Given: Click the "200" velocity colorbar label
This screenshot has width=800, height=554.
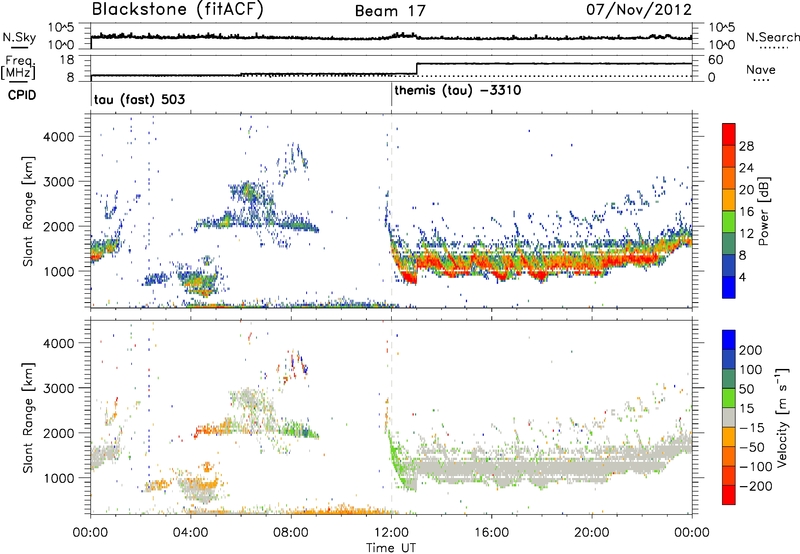Looking at the screenshot, I should 751,350.
